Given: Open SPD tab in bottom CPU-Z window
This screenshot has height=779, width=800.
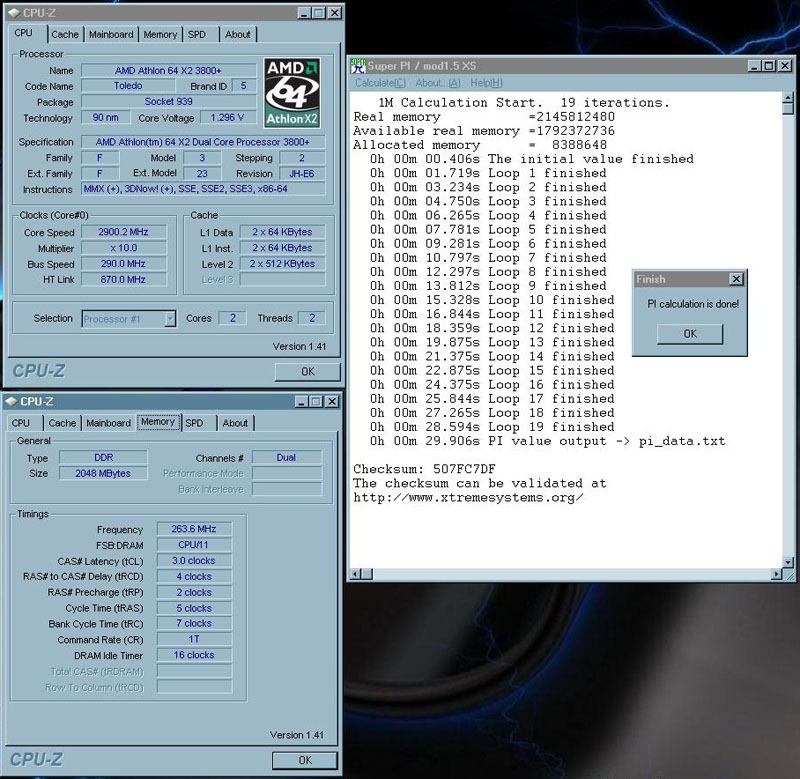Looking at the screenshot, I should [194, 423].
